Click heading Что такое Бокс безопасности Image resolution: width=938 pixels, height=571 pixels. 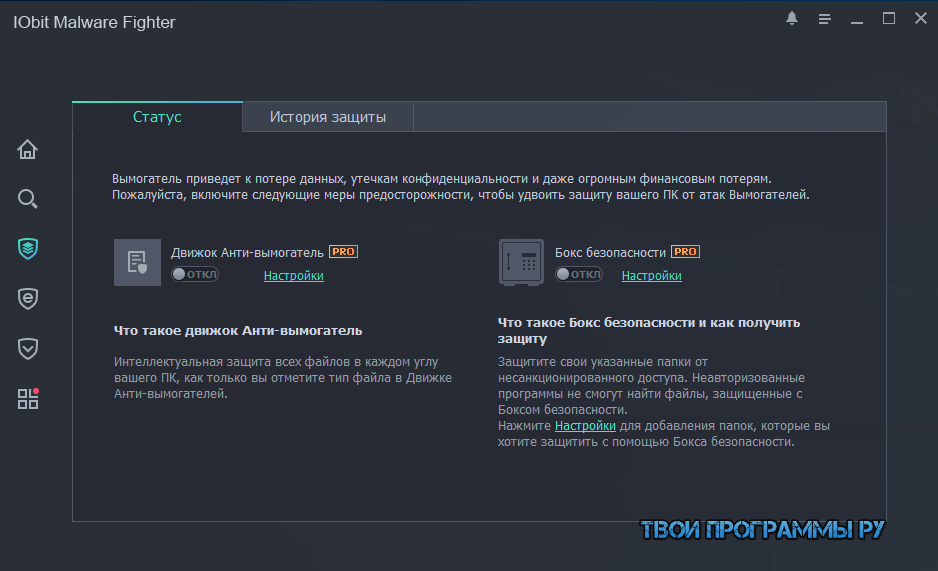pyautogui.click(x=648, y=331)
